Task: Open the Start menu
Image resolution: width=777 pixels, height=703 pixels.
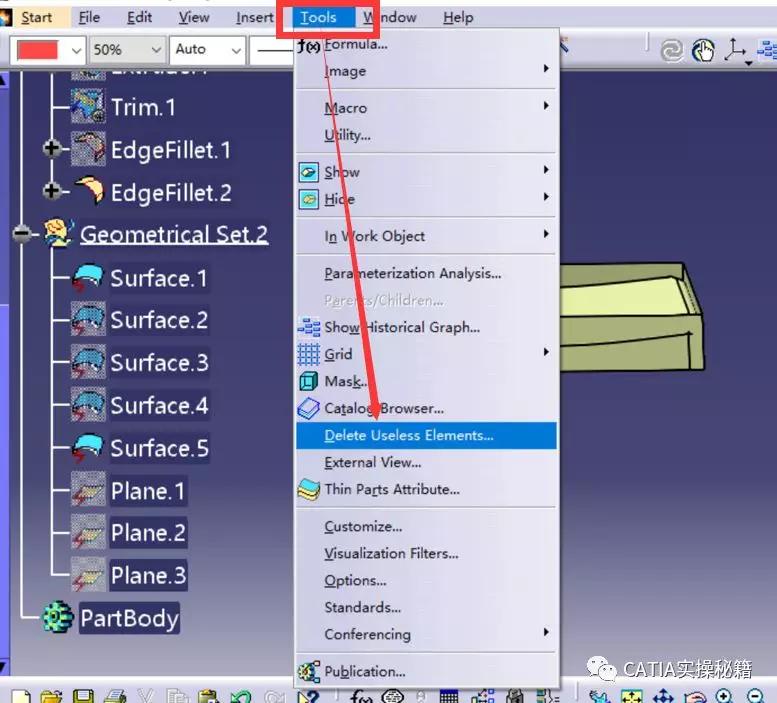Action: point(36,17)
